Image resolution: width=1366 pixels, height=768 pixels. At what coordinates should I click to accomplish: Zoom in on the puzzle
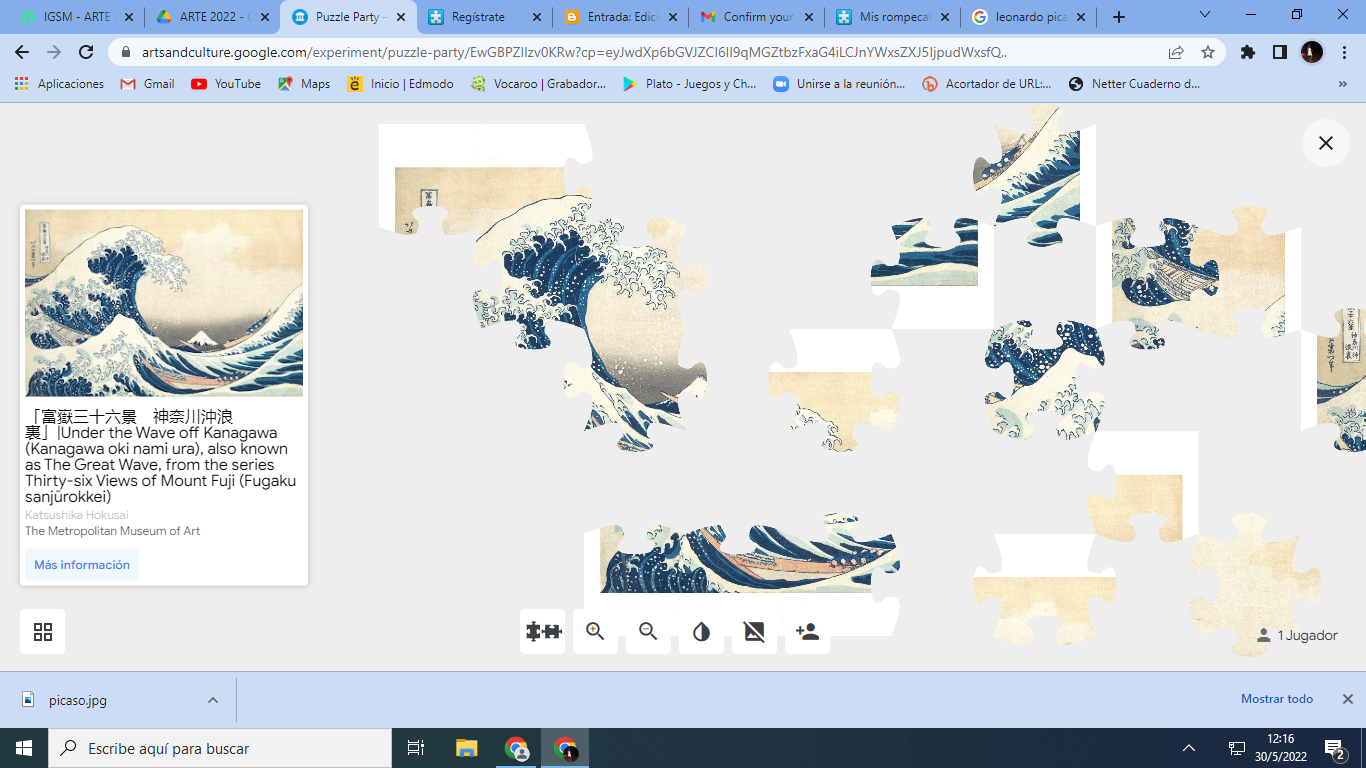tap(595, 631)
